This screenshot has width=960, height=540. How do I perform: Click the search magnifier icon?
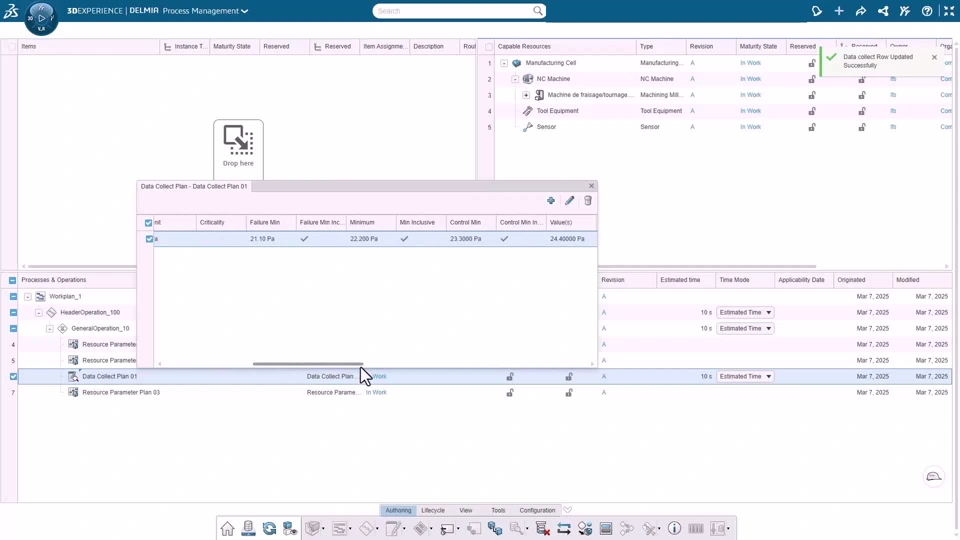click(x=538, y=11)
